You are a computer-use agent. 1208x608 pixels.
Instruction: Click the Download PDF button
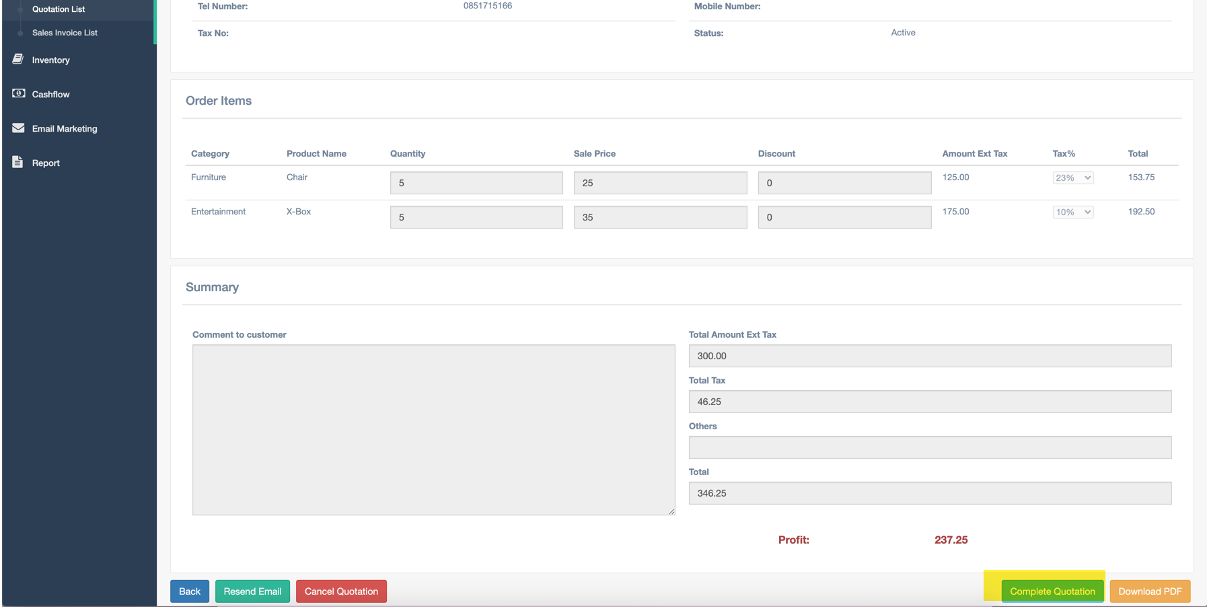[x=1150, y=592]
